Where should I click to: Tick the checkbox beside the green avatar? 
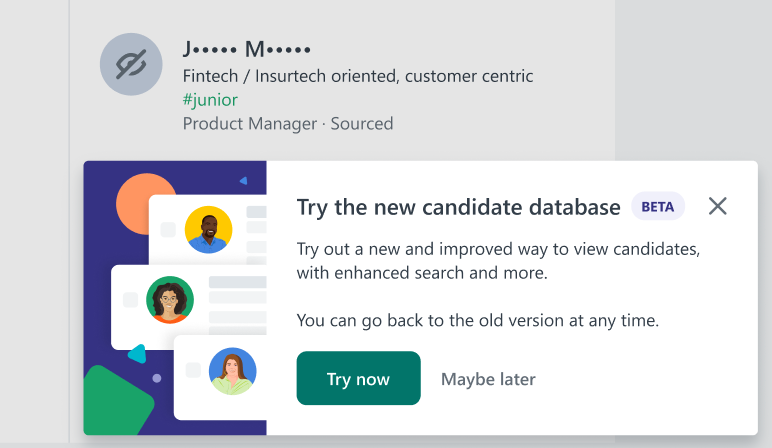point(130,299)
